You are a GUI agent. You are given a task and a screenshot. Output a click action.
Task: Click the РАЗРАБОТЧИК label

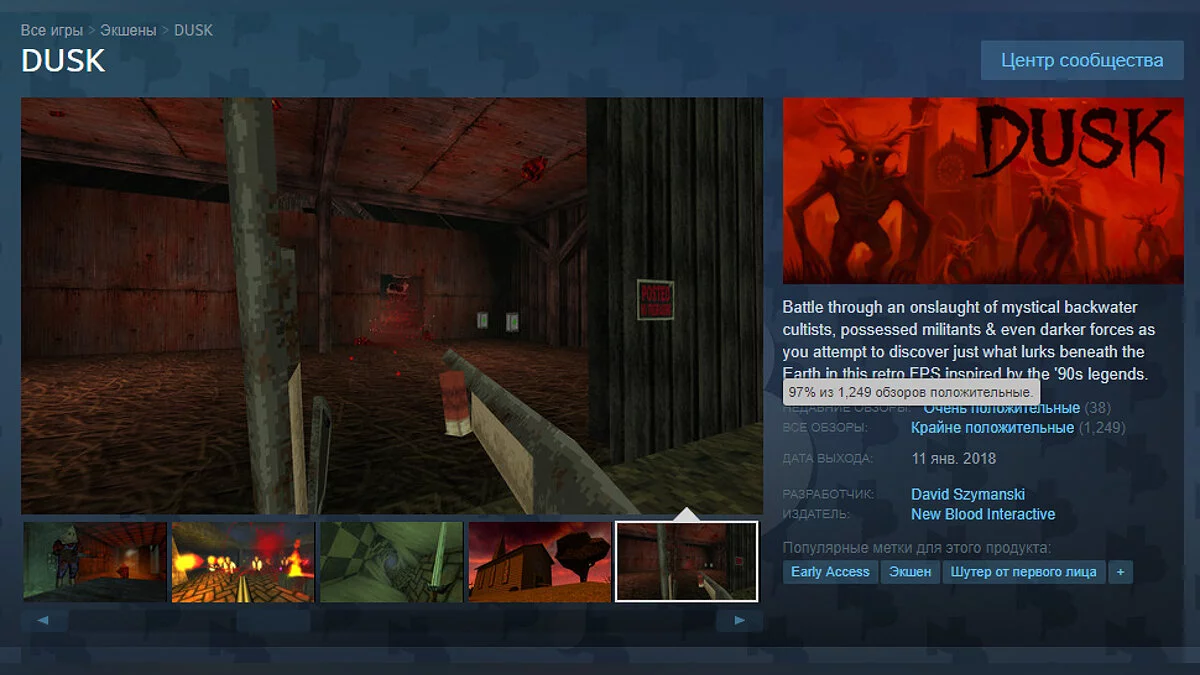829,494
